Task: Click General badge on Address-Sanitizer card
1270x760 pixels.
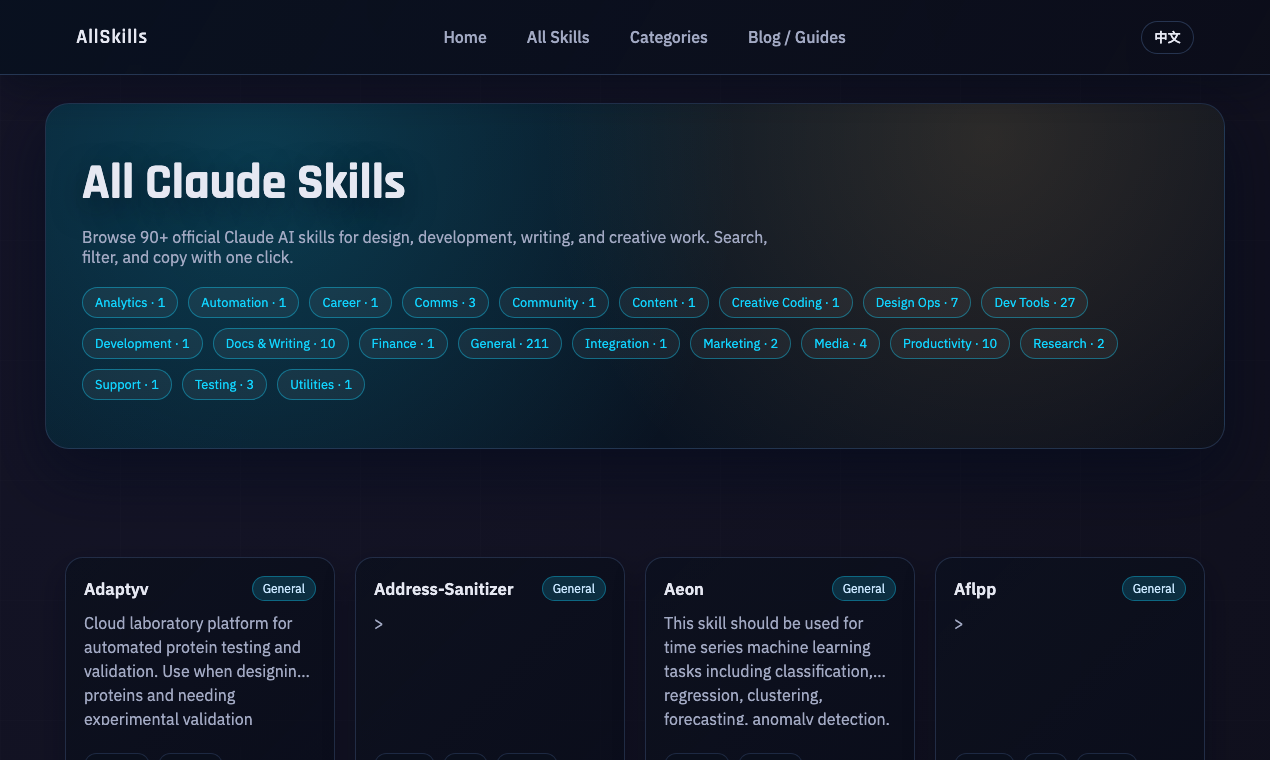Action: click(x=574, y=589)
